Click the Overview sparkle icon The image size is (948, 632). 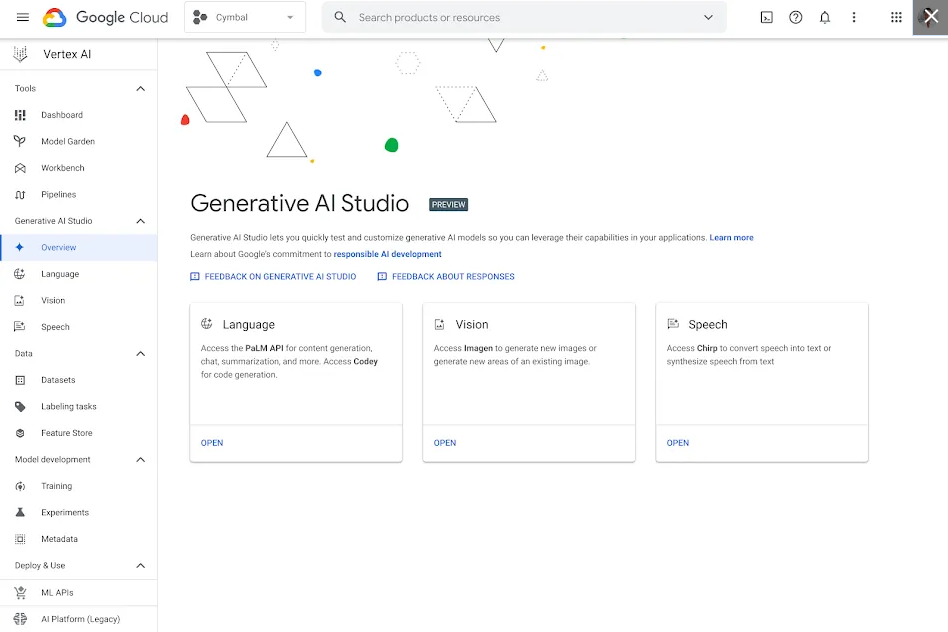click(20, 247)
